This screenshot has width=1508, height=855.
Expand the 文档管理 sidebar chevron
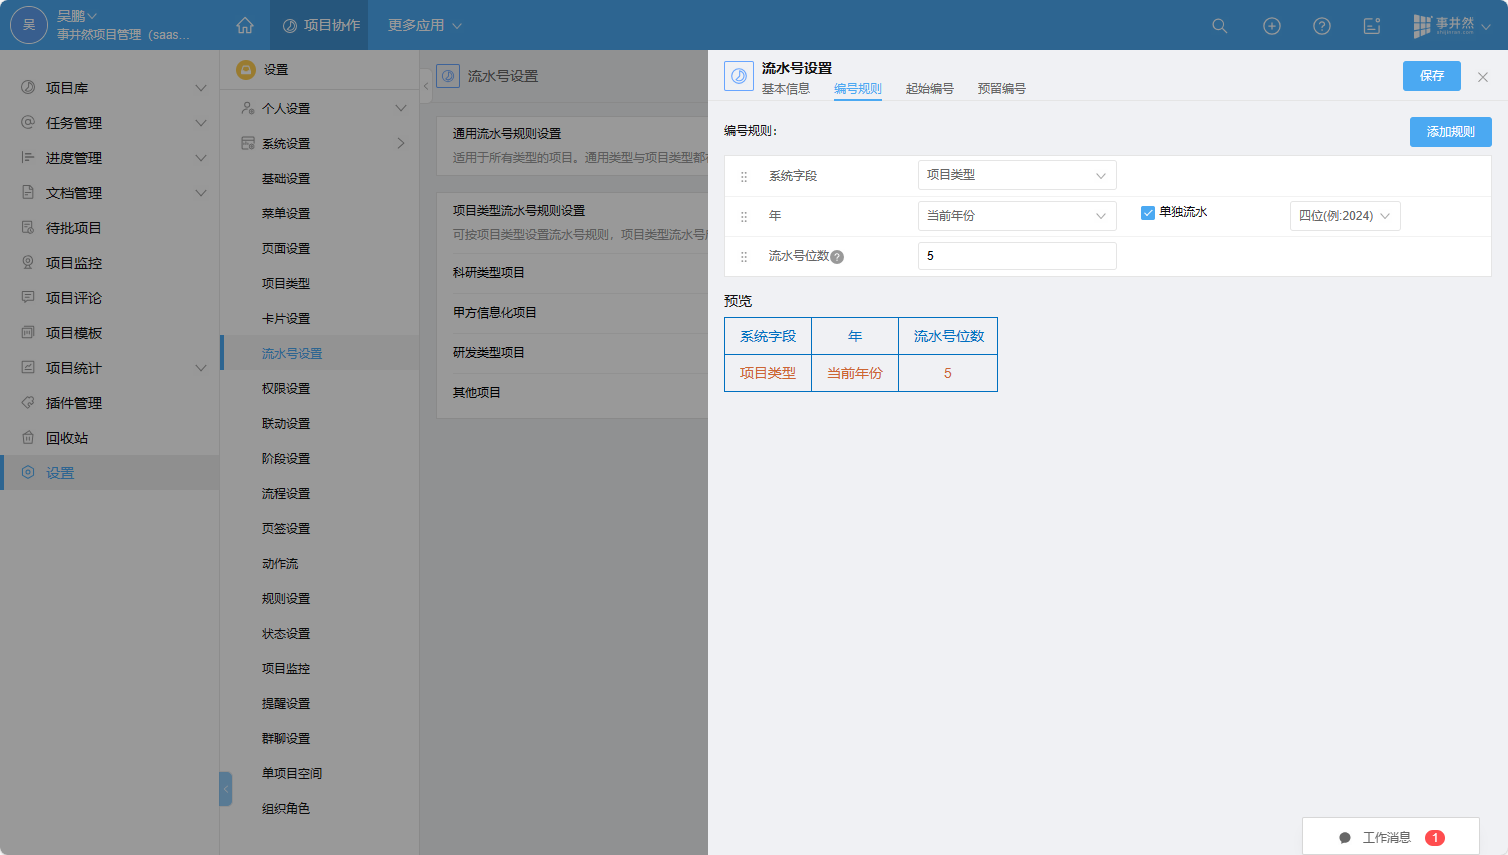click(201, 193)
